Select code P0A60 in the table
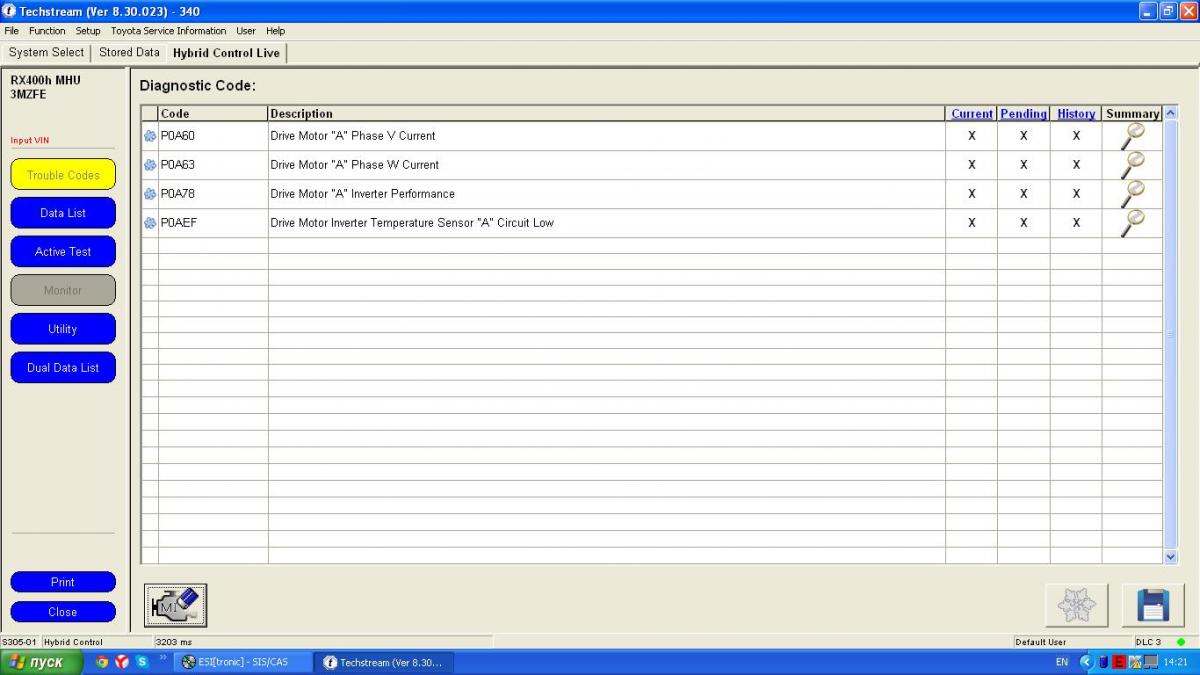 click(x=179, y=136)
